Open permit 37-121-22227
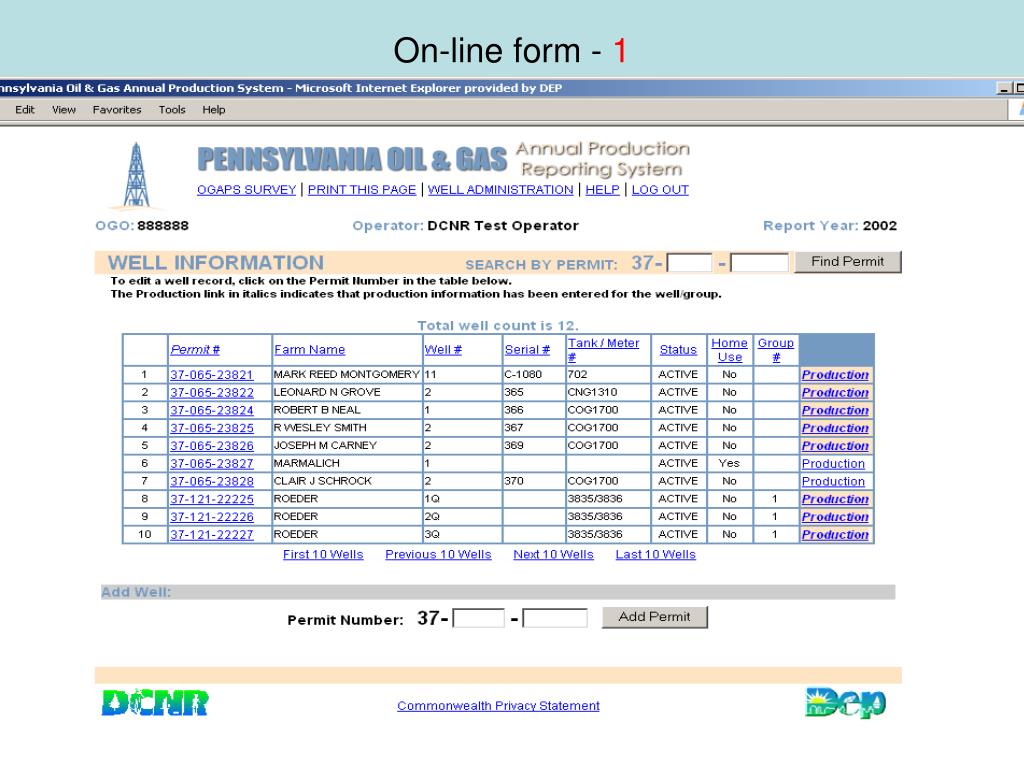The width and height of the screenshot is (1024, 768). point(212,534)
